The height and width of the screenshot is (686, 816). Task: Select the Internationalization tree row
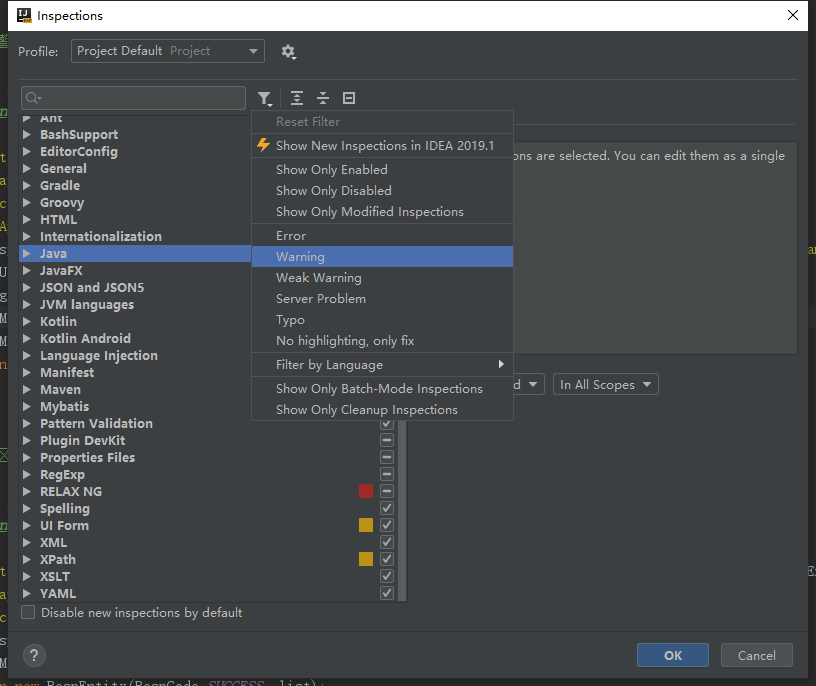pos(135,236)
